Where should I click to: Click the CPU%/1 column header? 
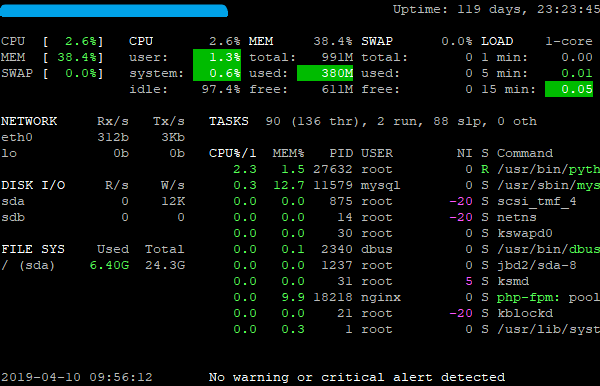(x=233, y=153)
